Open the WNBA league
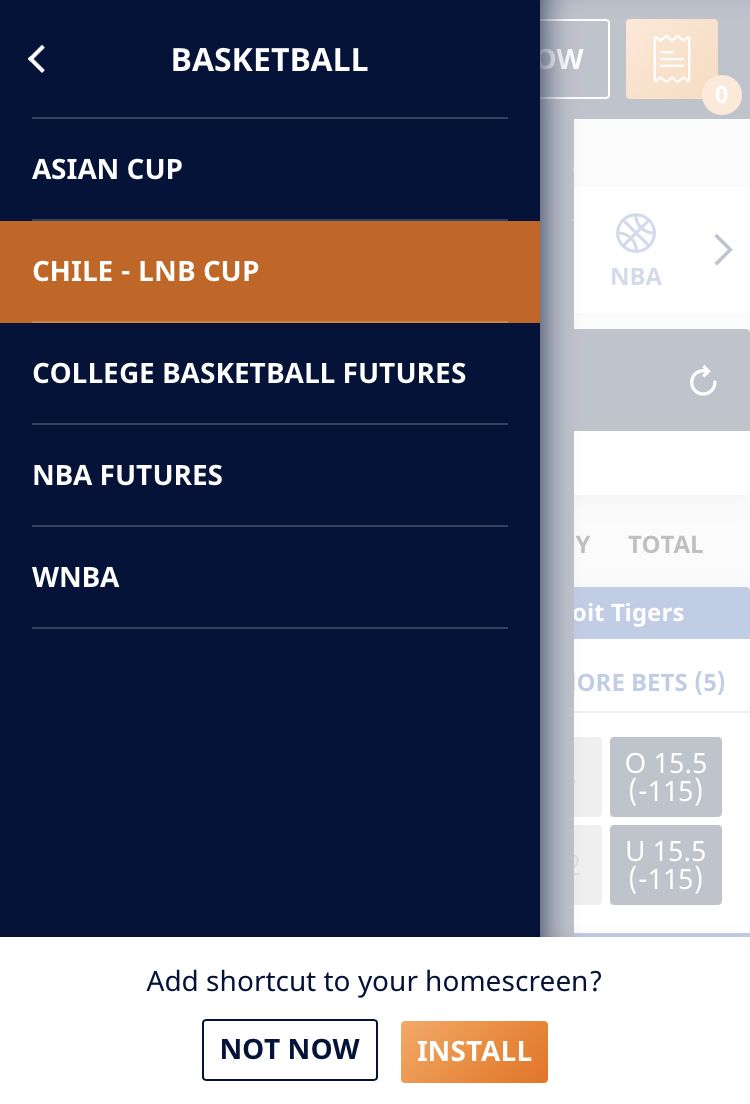Image resolution: width=750 pixels, height=1104 pixels. pos(270,577)
